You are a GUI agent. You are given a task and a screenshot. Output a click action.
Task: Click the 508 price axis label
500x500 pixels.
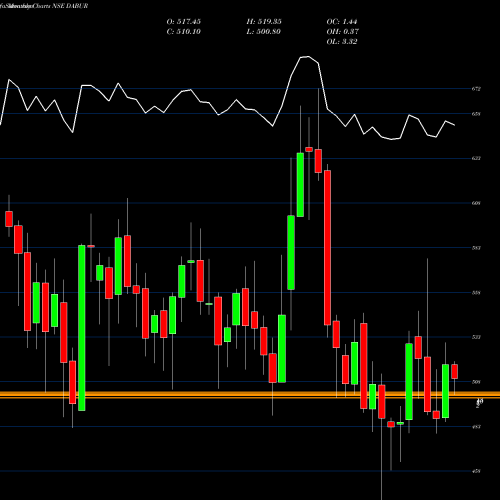(476, 382)
